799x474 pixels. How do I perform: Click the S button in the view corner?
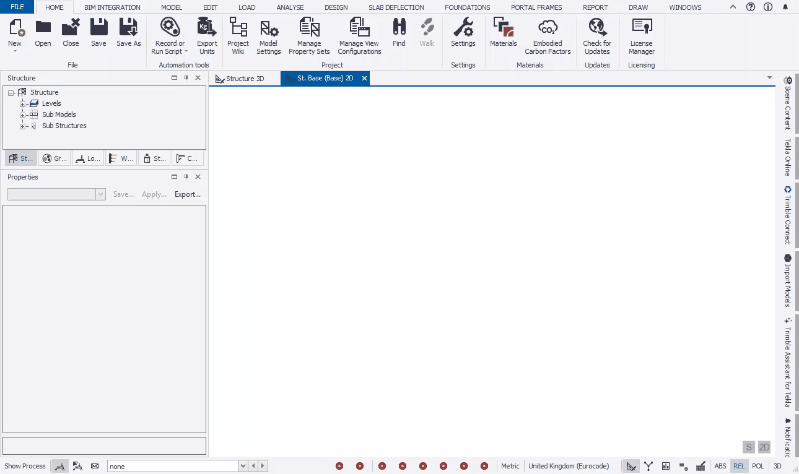(749, 447)
